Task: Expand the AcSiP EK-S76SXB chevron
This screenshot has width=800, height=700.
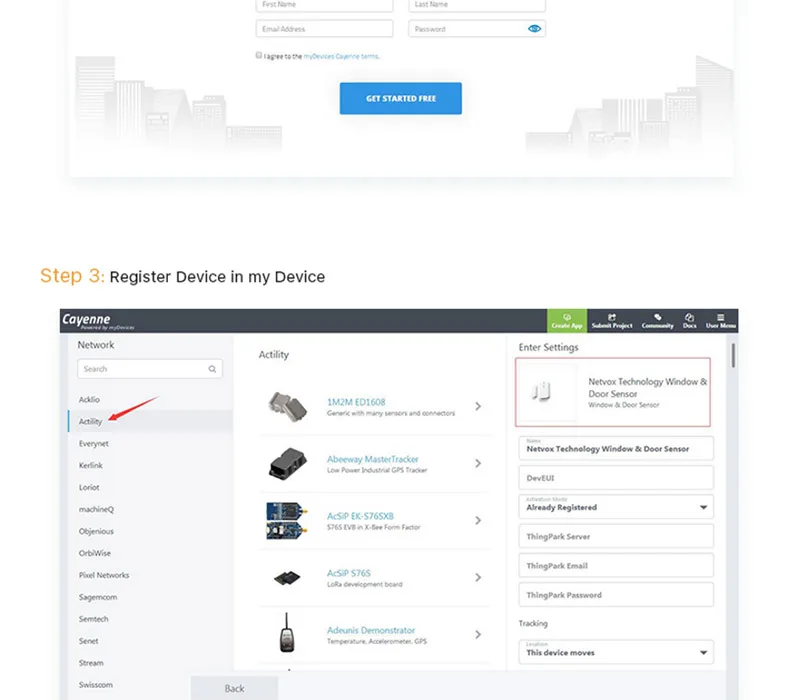Action: pos(478,520)
